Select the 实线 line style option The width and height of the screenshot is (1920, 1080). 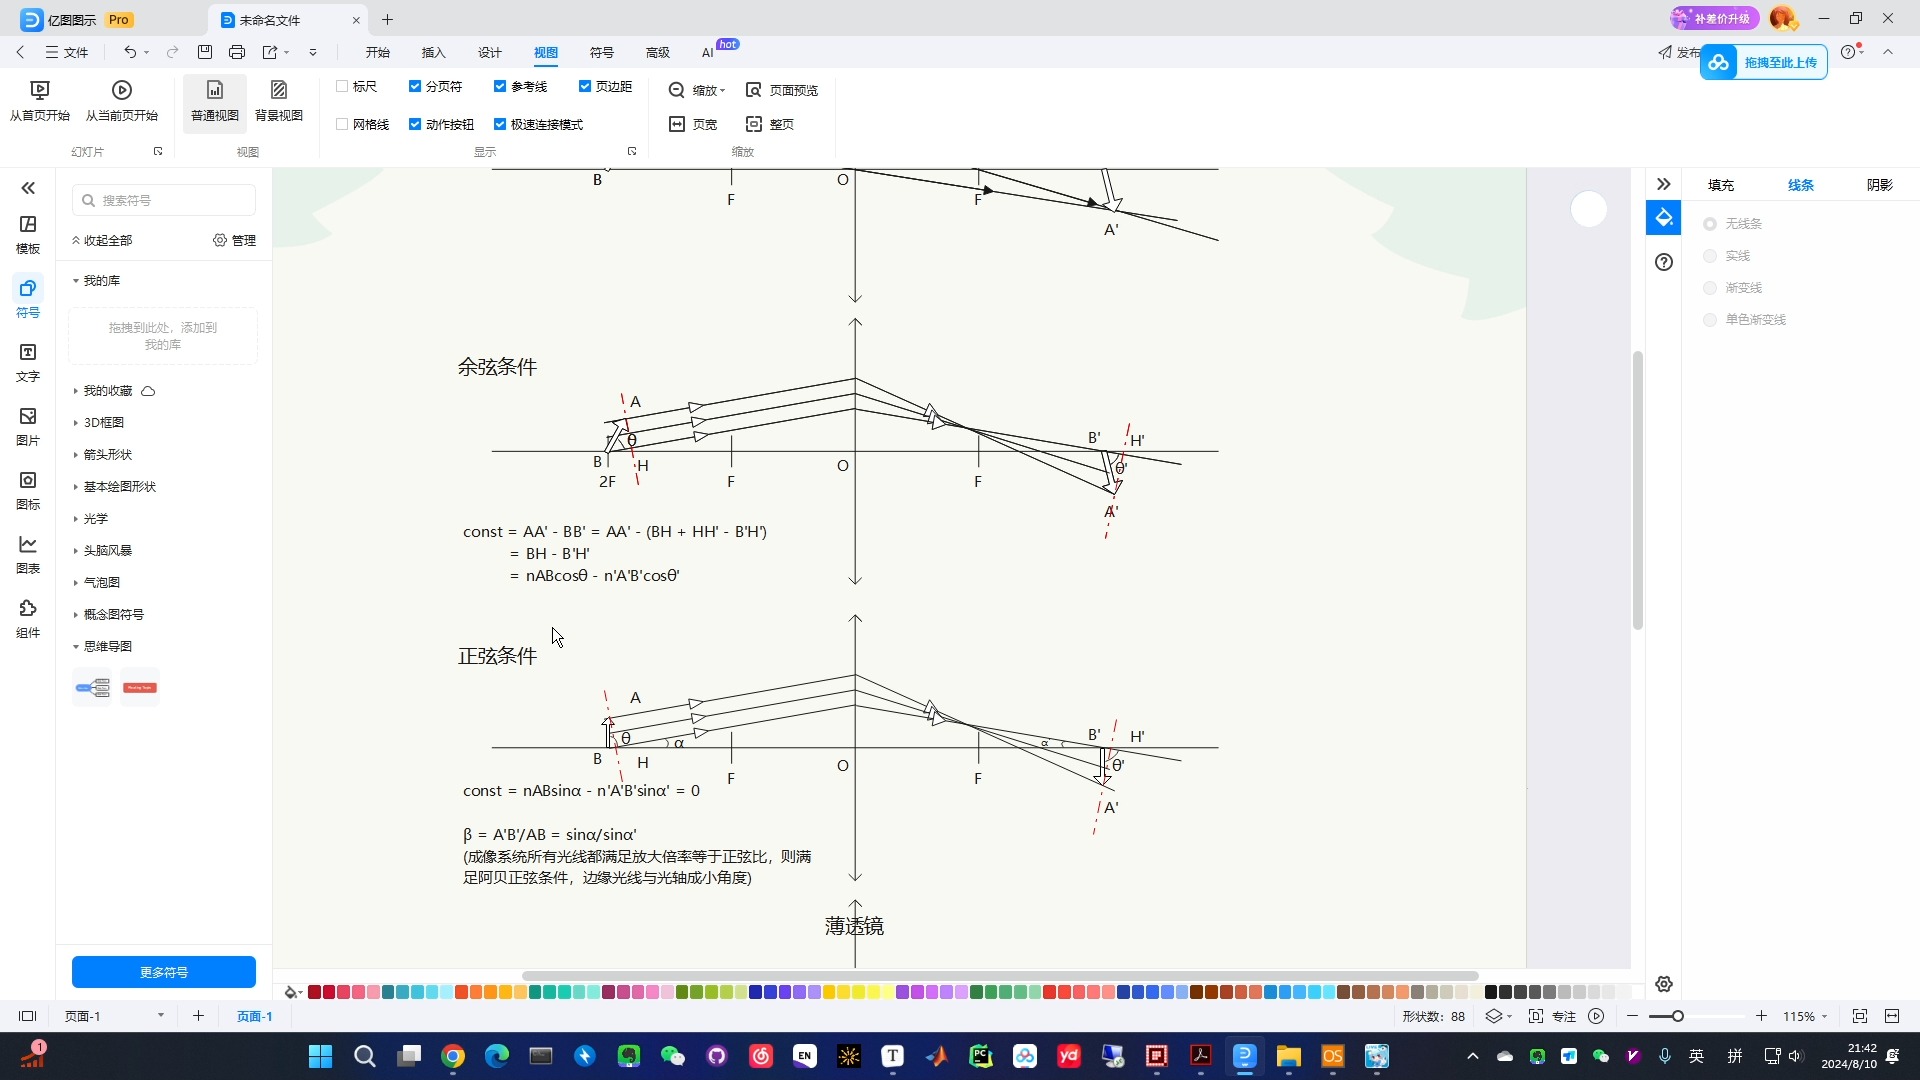coord(1710,255)
